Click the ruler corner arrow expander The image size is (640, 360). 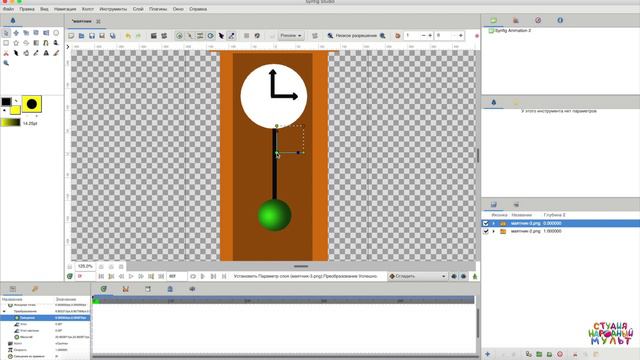pyautogui.click(x=68, y=47)
